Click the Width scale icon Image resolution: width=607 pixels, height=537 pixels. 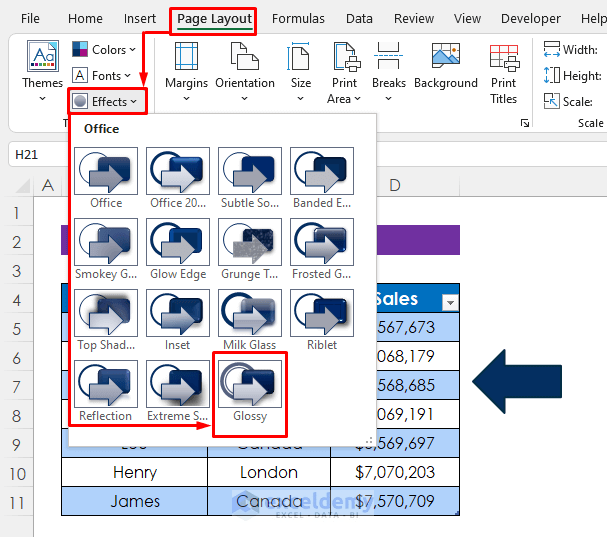[551, 49]
